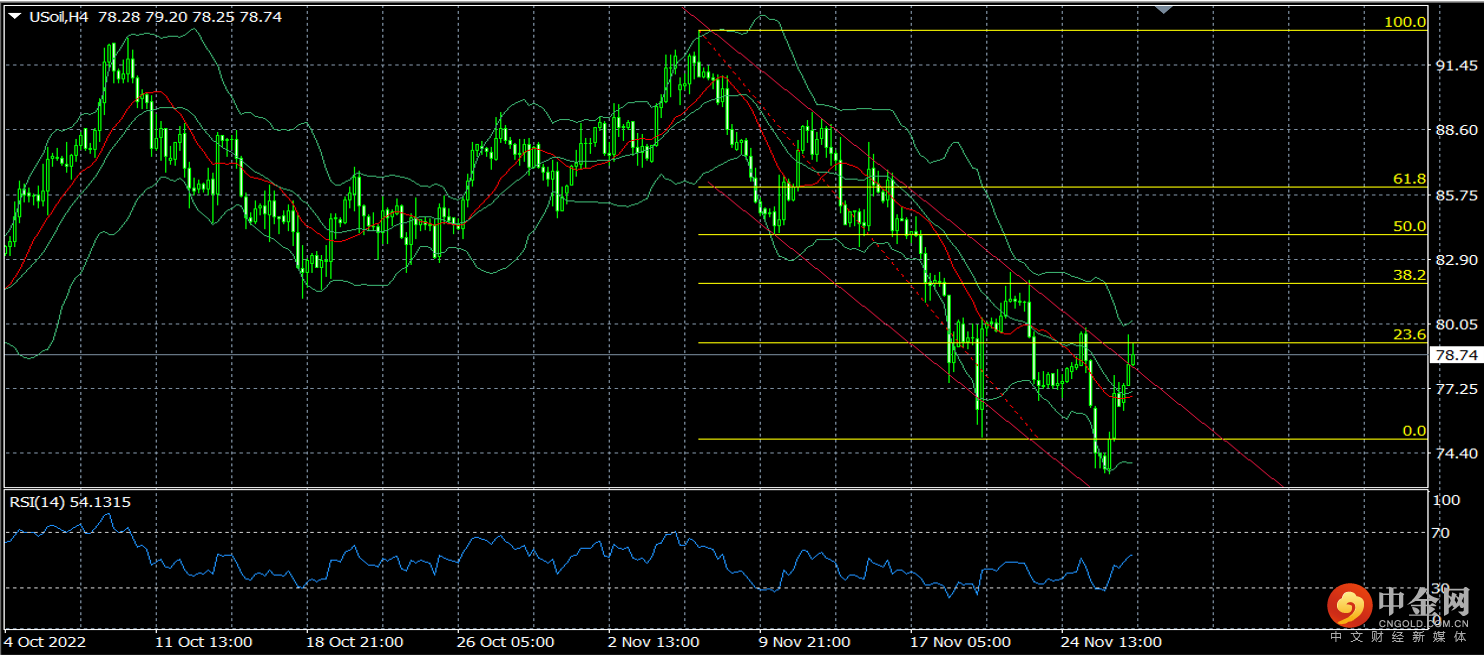Click the 24 Nov 13:00 time label
Image resolution: width=1484 pixels, height=655 pixels.
tap(1112, 641)
